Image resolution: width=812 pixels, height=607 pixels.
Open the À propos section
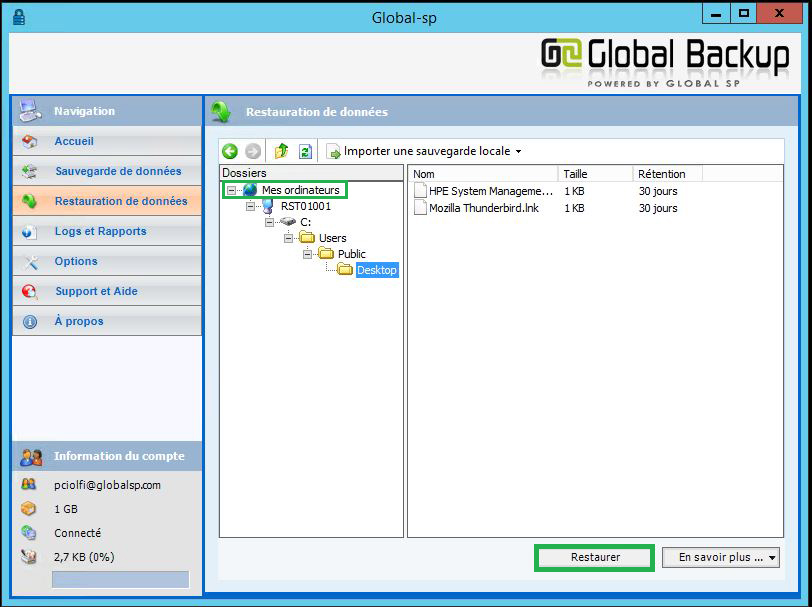(107, 322)
